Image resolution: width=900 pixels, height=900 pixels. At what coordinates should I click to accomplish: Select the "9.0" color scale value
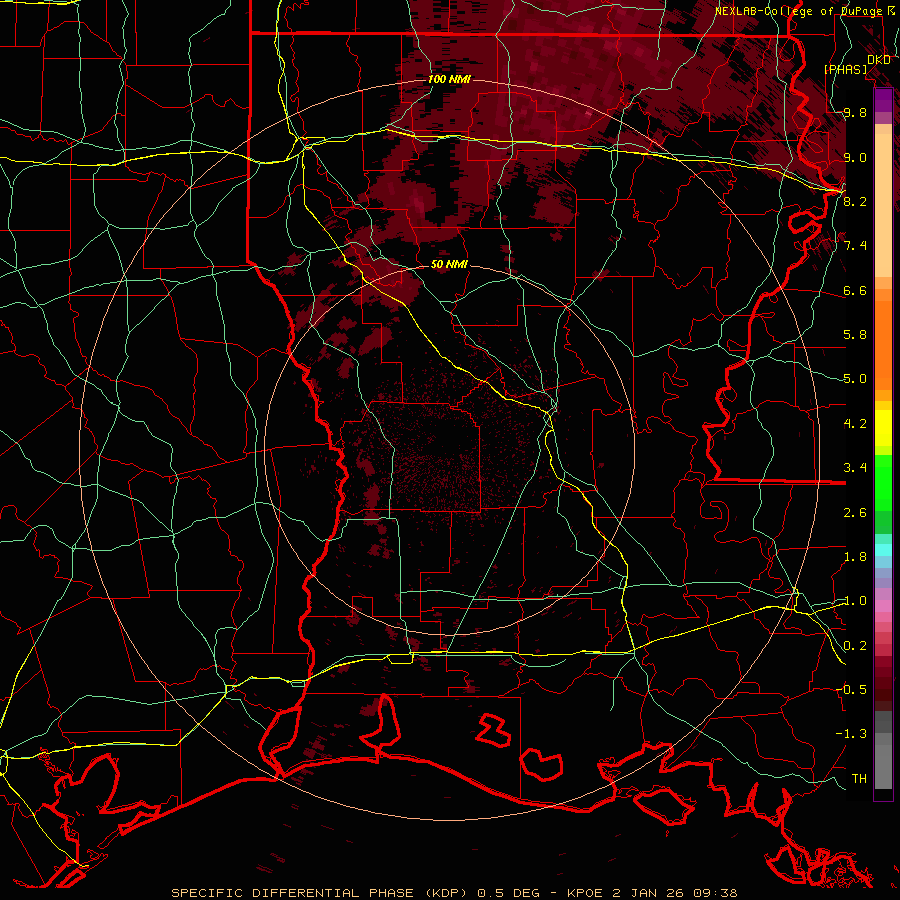(855, 158)
